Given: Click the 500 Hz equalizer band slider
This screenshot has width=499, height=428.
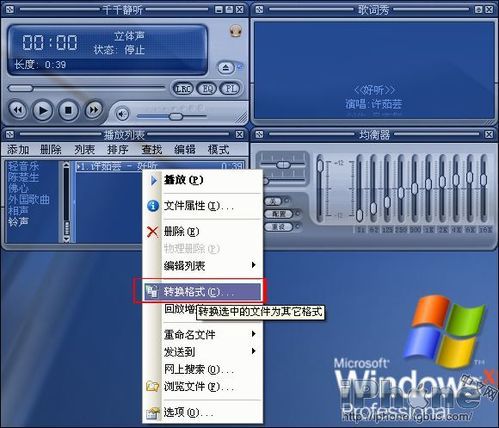Looking at the screenshot, I should pyautogui.click(x=415, y=189).
